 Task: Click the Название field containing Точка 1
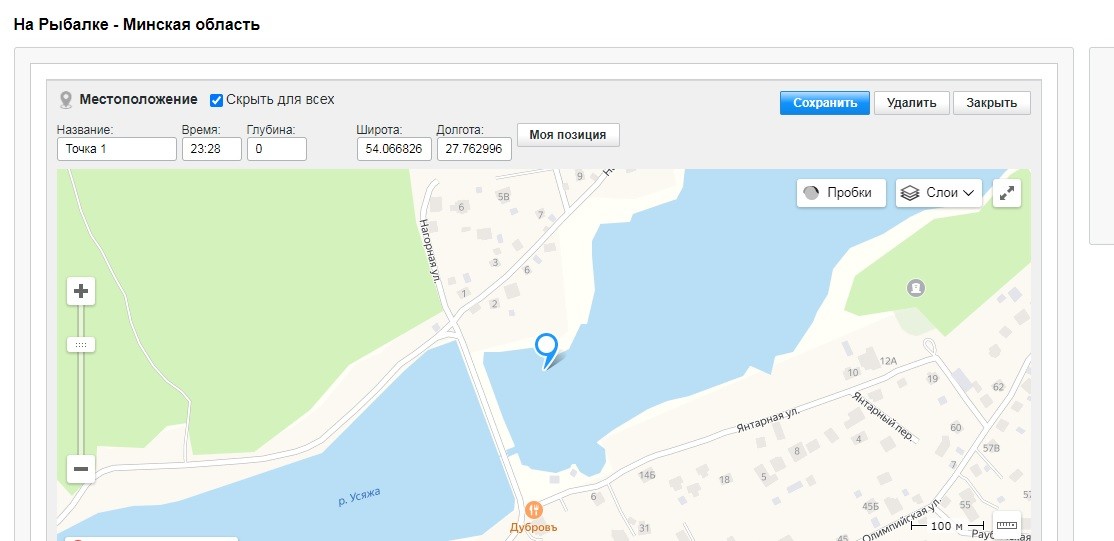[x=116, y=149]
